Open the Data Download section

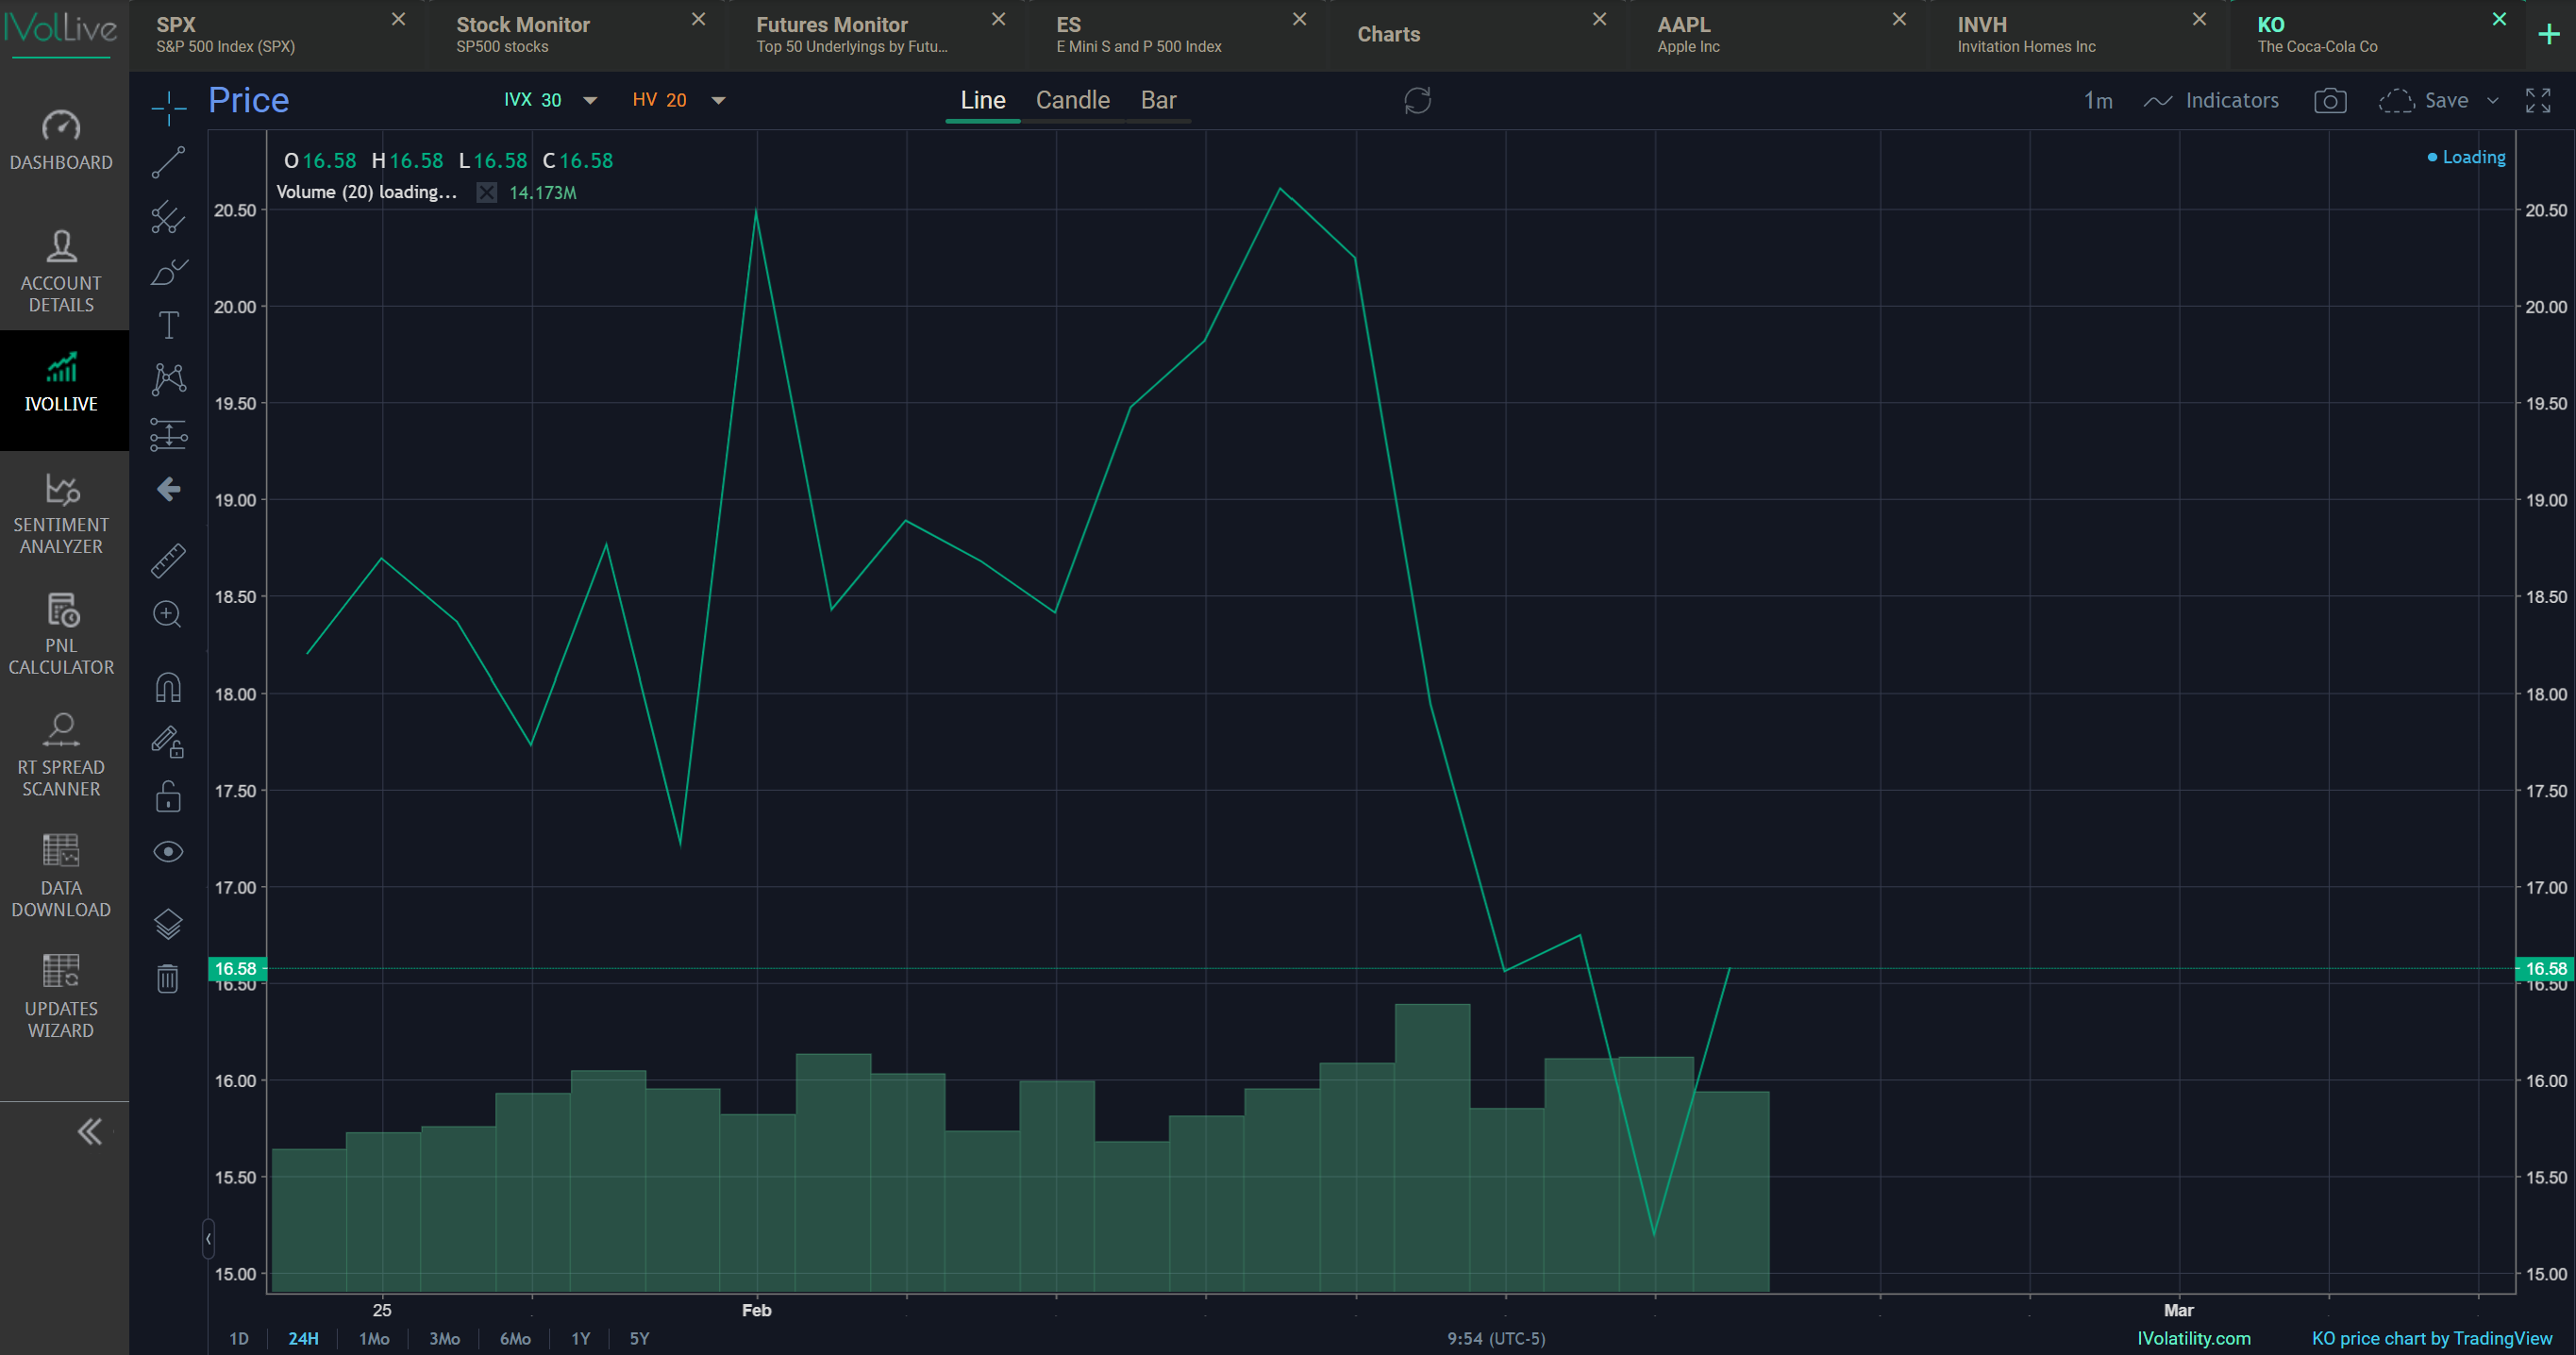coord(61,876)
